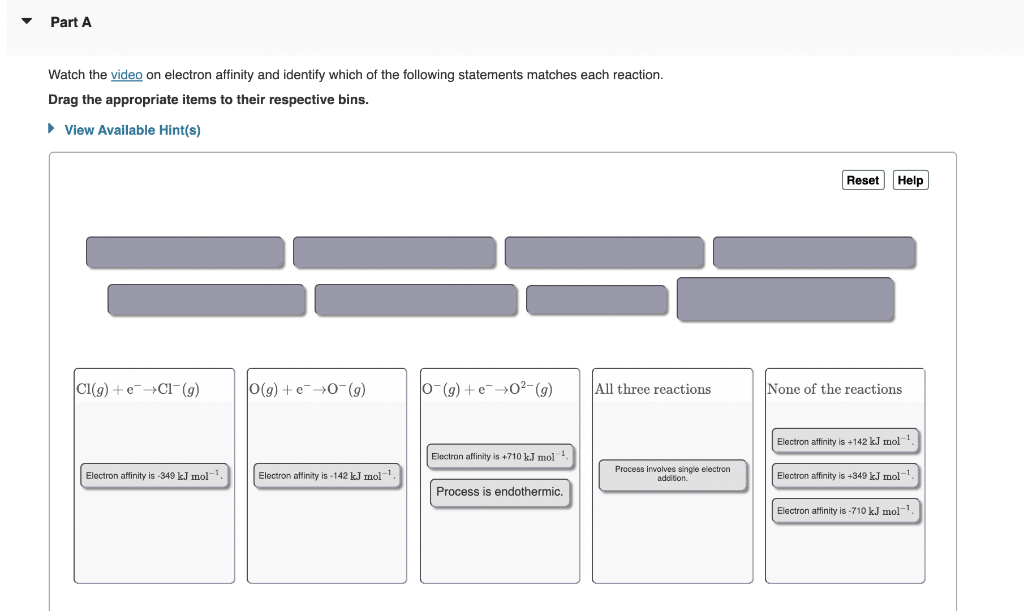
Task: Expand View Available Hint(s) triangle
Action: click(x=52, y=129)
